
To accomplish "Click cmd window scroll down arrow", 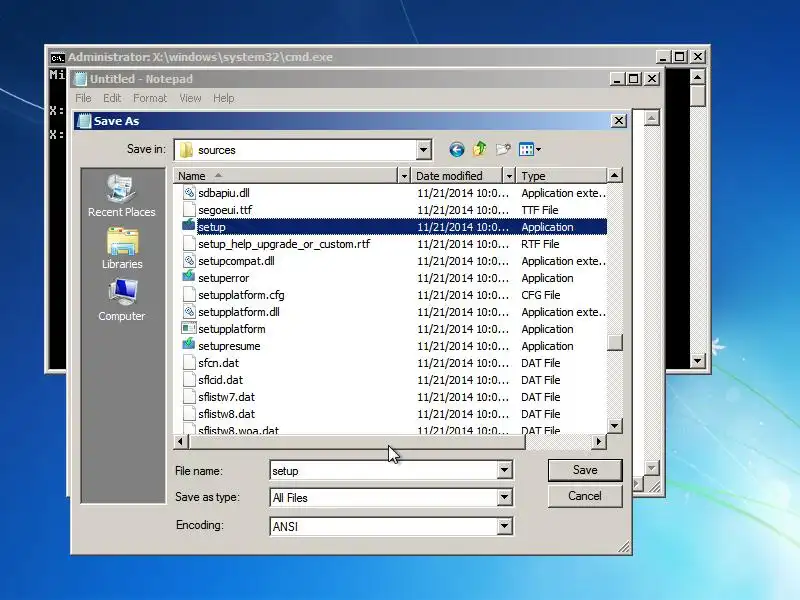I will (x=697, y=361).
